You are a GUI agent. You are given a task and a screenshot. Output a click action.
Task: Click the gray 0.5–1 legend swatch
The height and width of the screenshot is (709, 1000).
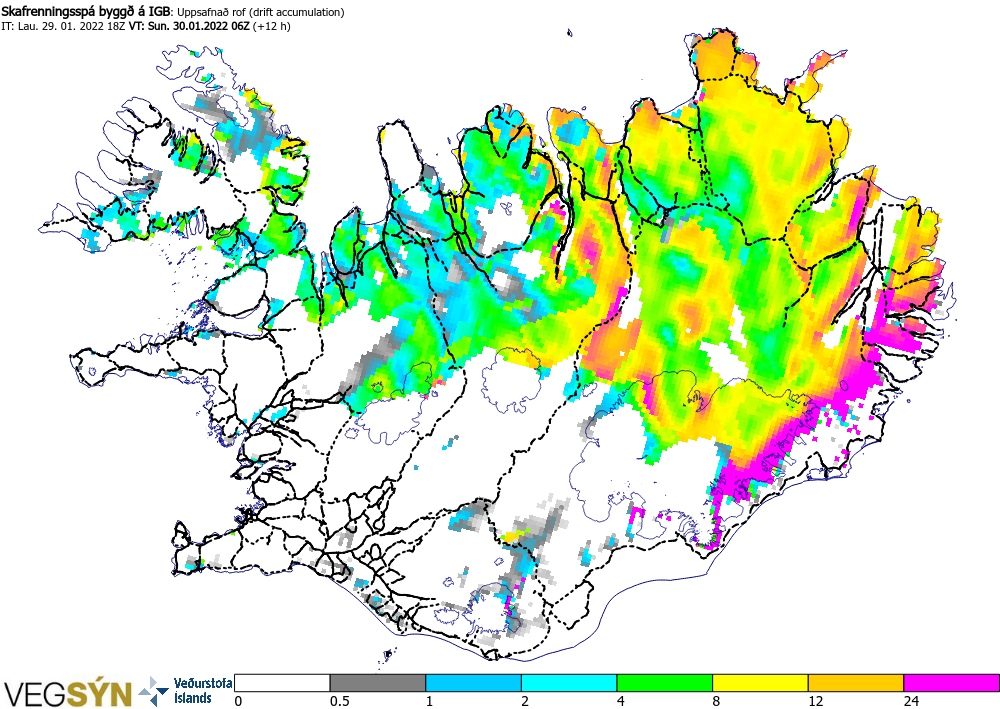click(378, 683)
